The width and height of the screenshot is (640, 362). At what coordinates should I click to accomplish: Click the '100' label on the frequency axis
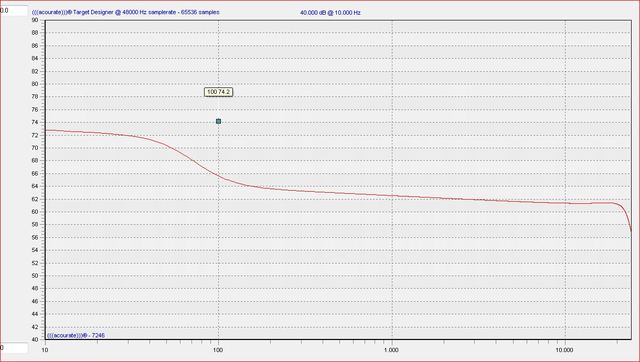(x=218, y=350)
